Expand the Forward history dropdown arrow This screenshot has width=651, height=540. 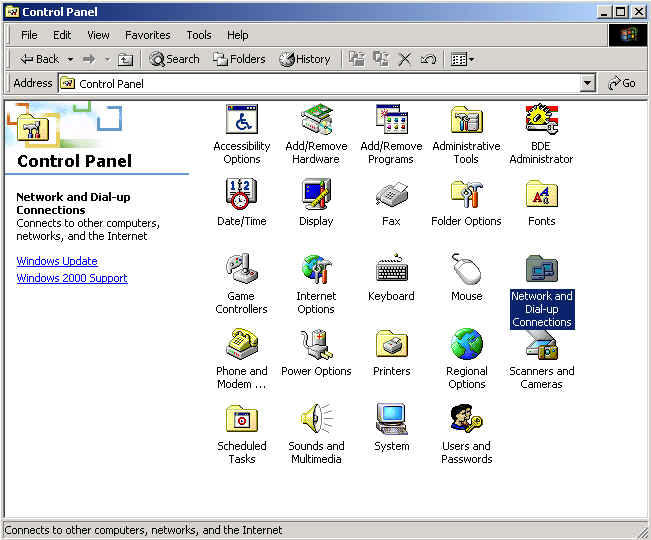(107, 60)
